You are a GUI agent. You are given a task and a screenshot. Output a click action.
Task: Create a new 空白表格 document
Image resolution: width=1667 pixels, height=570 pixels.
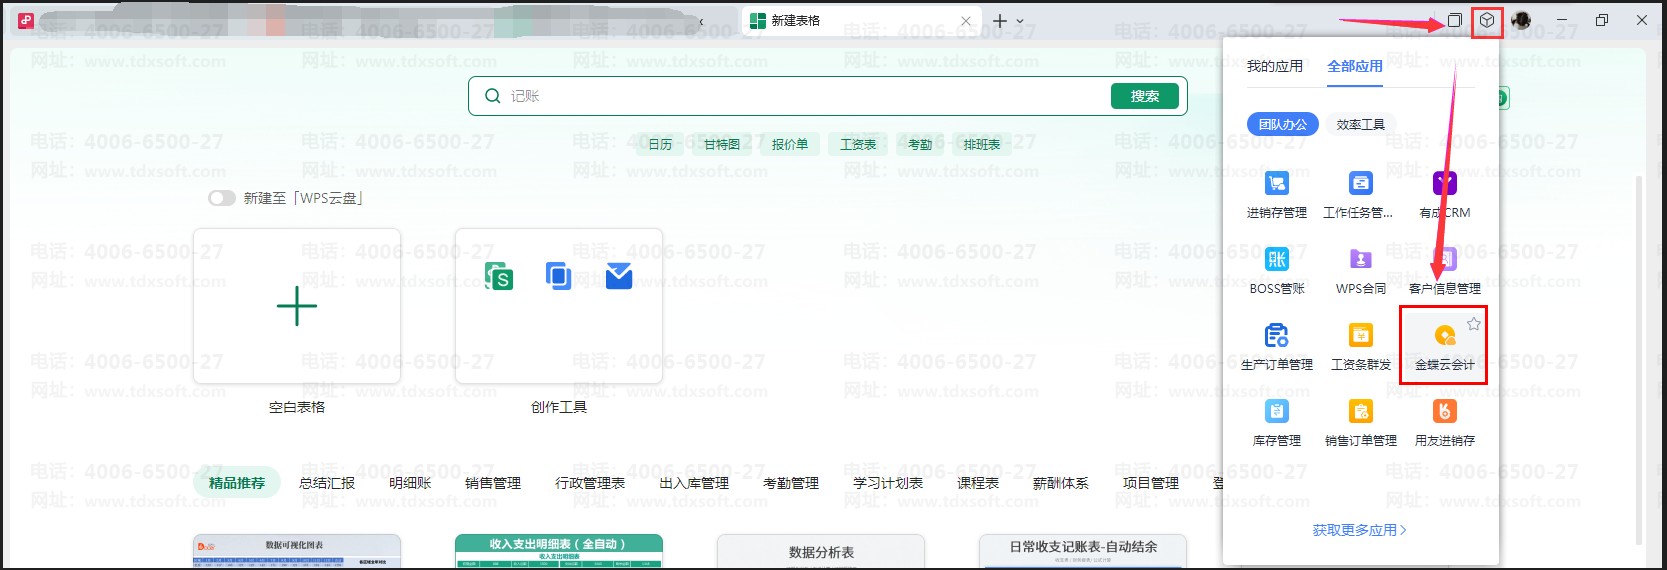(297, 307)
